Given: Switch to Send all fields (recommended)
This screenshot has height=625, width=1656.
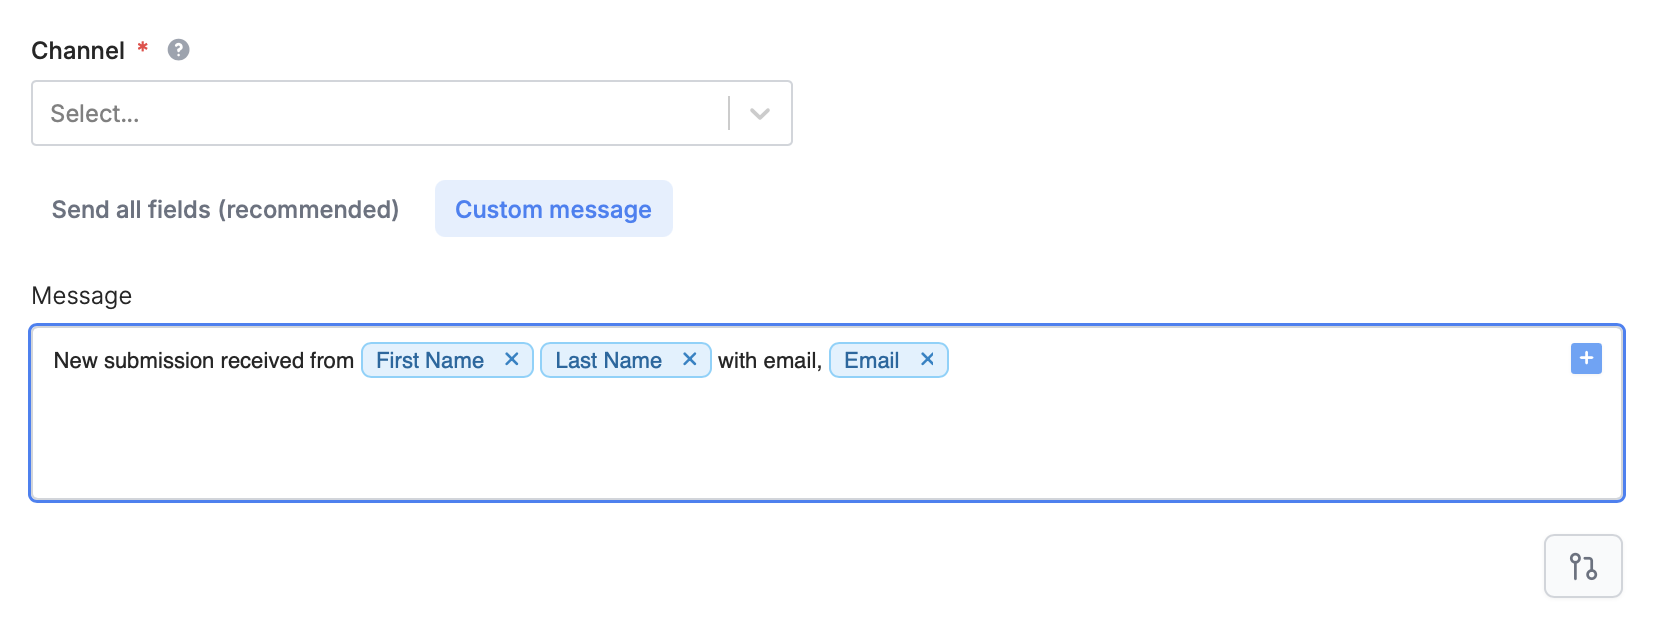Looking at the screenshot, I should click(x=225, y=209).
